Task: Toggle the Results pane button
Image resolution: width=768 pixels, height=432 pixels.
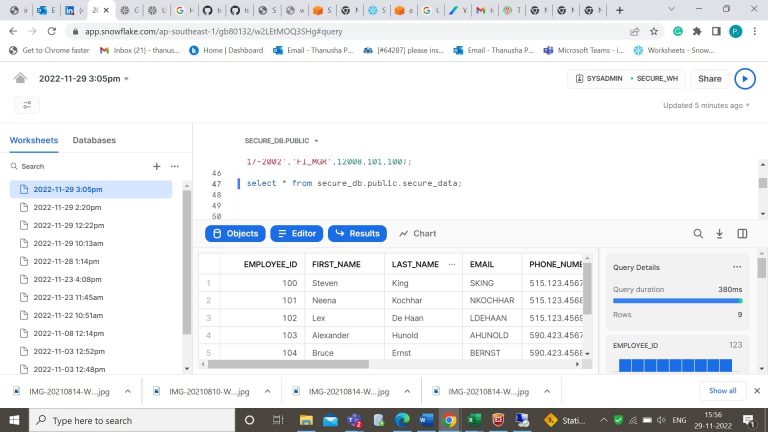Action: pyautogui.click(x=357, y=233)
